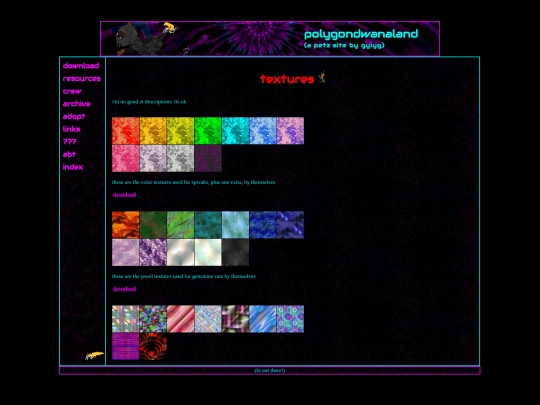Image resolution: width=540 pixels, height=405 pixels.
Task: Choose the blue diagonal streaks texture
Action: 263,319
